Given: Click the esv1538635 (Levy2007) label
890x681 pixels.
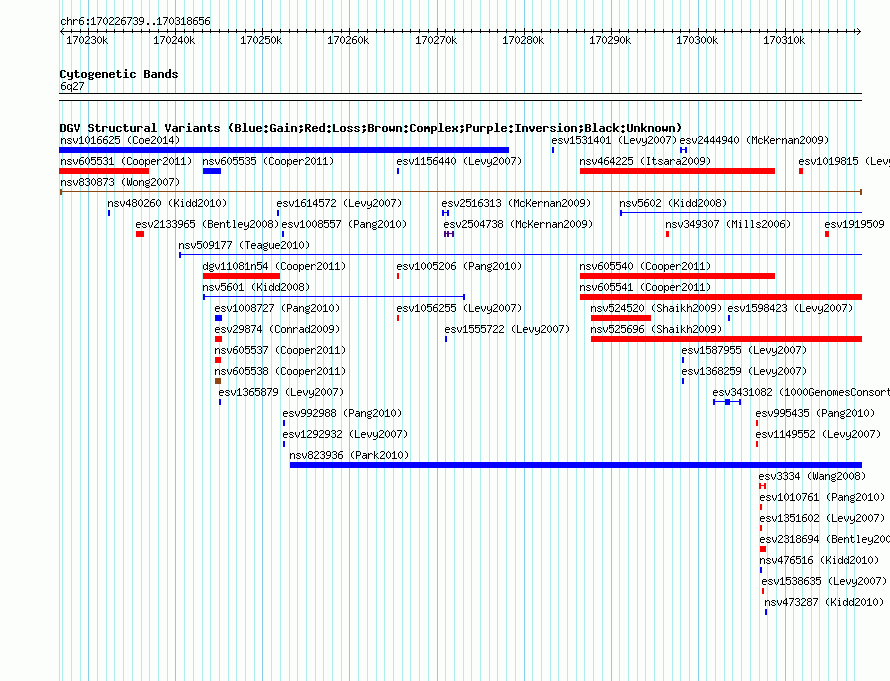Looking at the screenshot, I should [824, 581].
